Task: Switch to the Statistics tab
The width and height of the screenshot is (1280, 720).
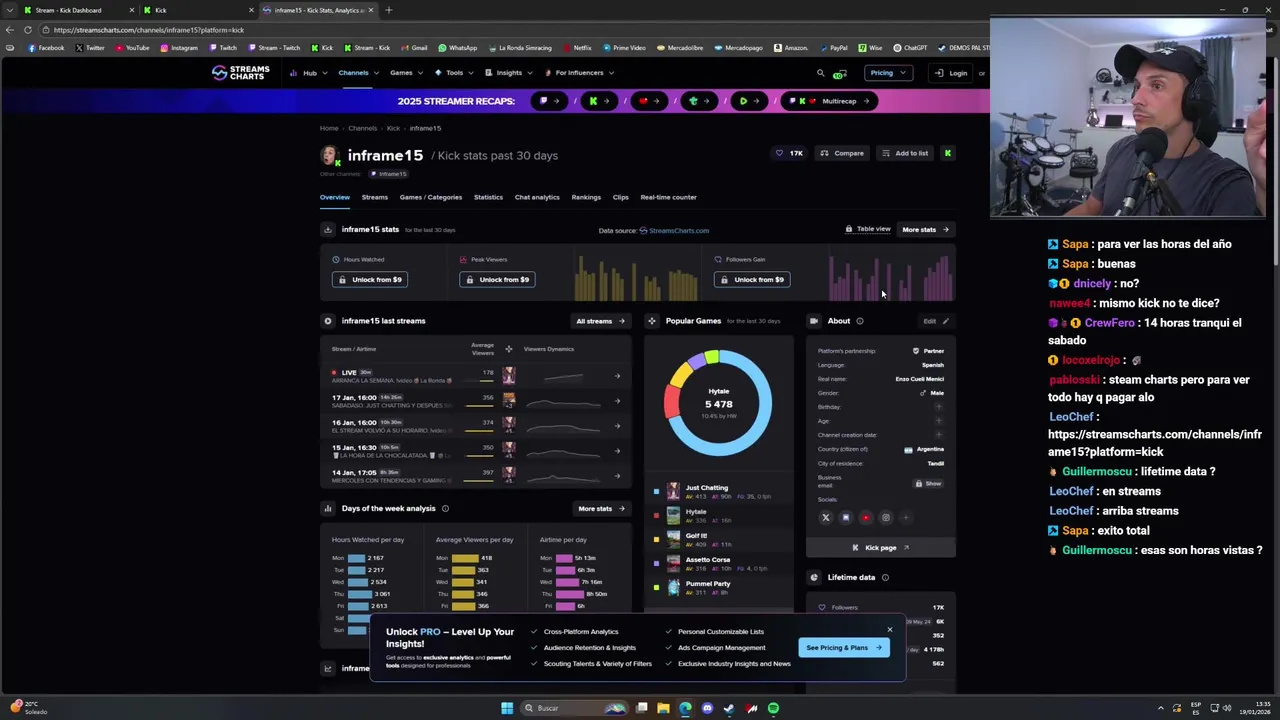Action: click(488, 197)
